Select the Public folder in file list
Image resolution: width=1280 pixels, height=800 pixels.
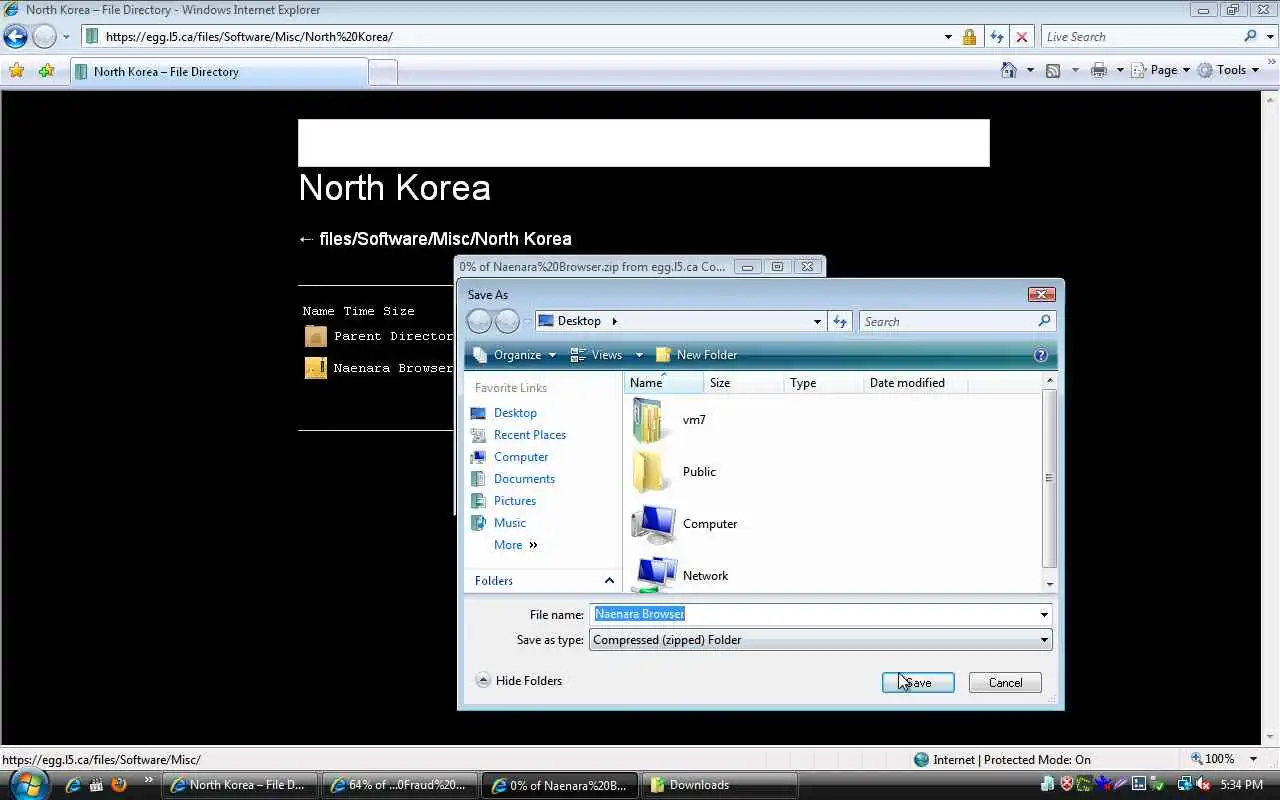pyautogui.click(x=699, y=472)
